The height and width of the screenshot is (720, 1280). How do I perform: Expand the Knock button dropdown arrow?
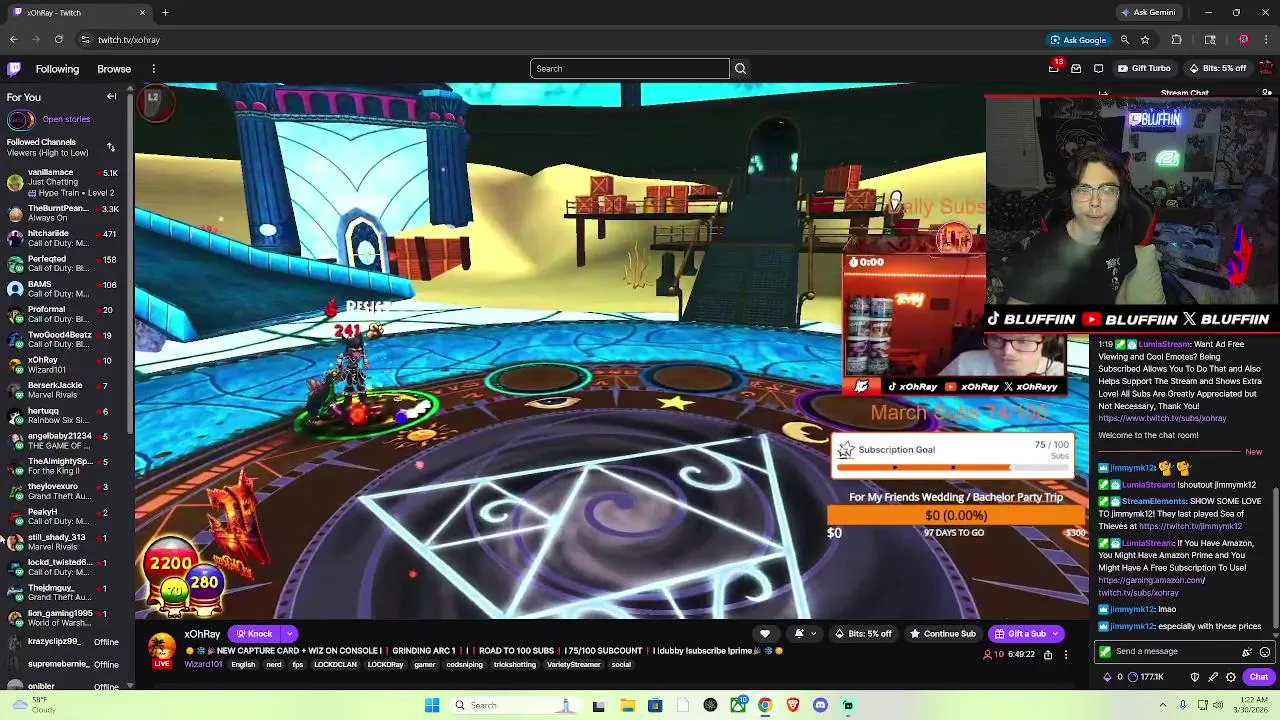pyautogui.click(x=289, y=633)
